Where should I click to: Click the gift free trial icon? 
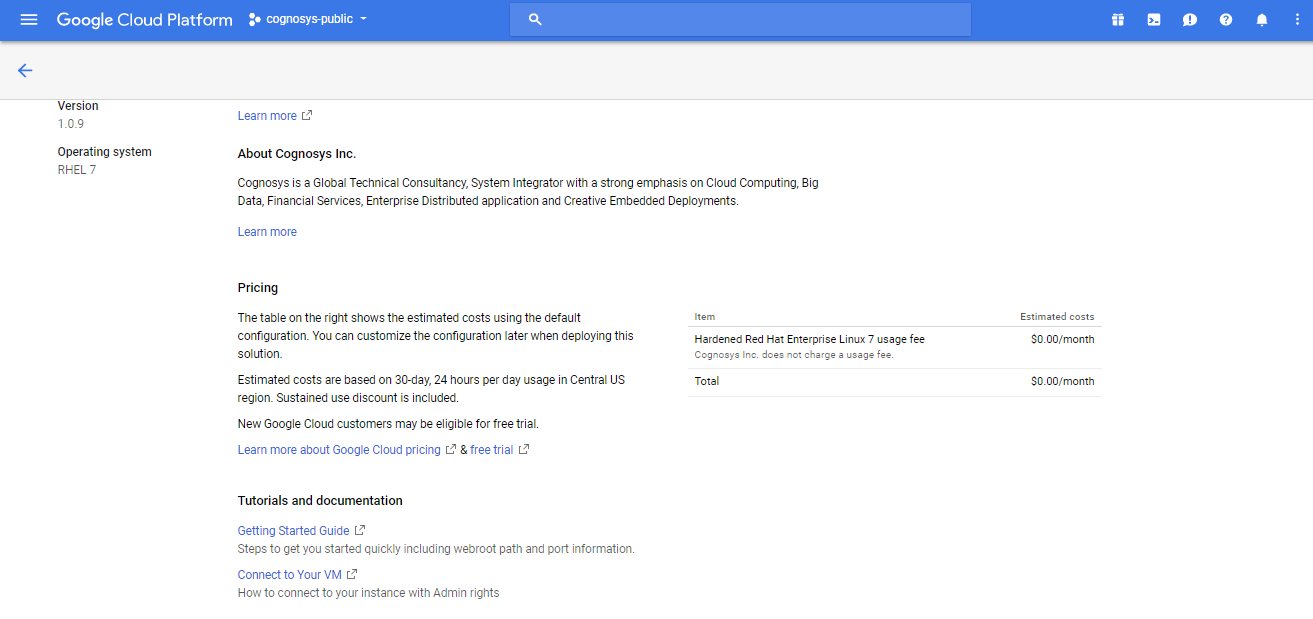(1118, 20)
